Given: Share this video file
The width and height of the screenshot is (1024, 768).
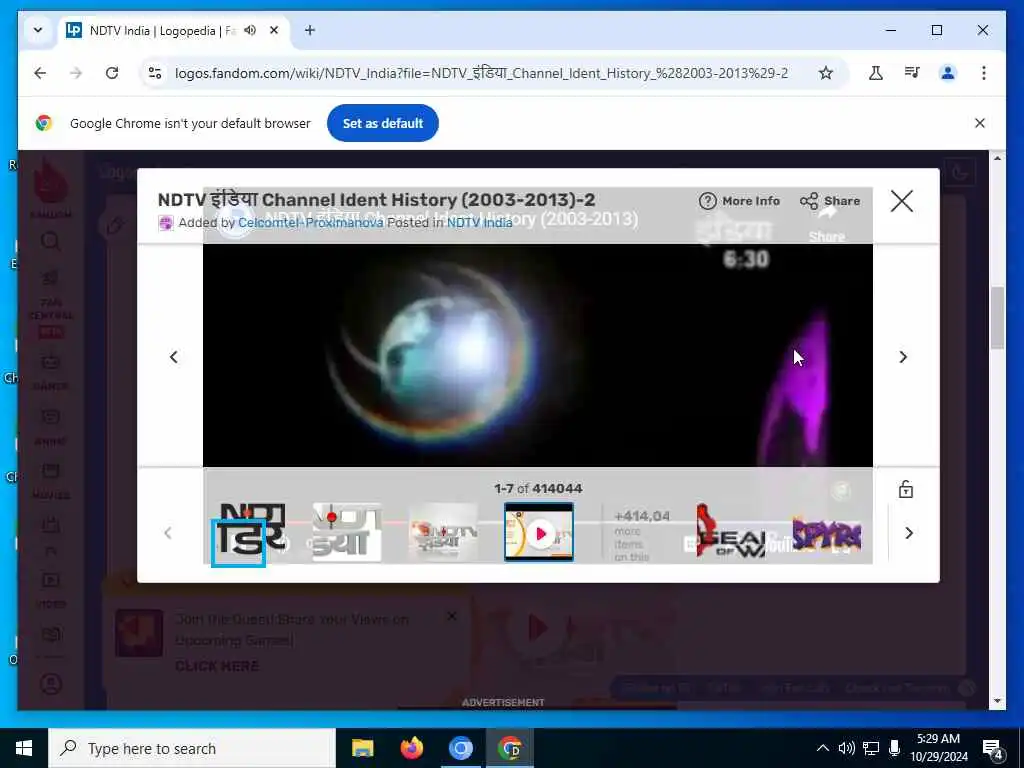Looking at the screenshot, I should tap(829, 201).
